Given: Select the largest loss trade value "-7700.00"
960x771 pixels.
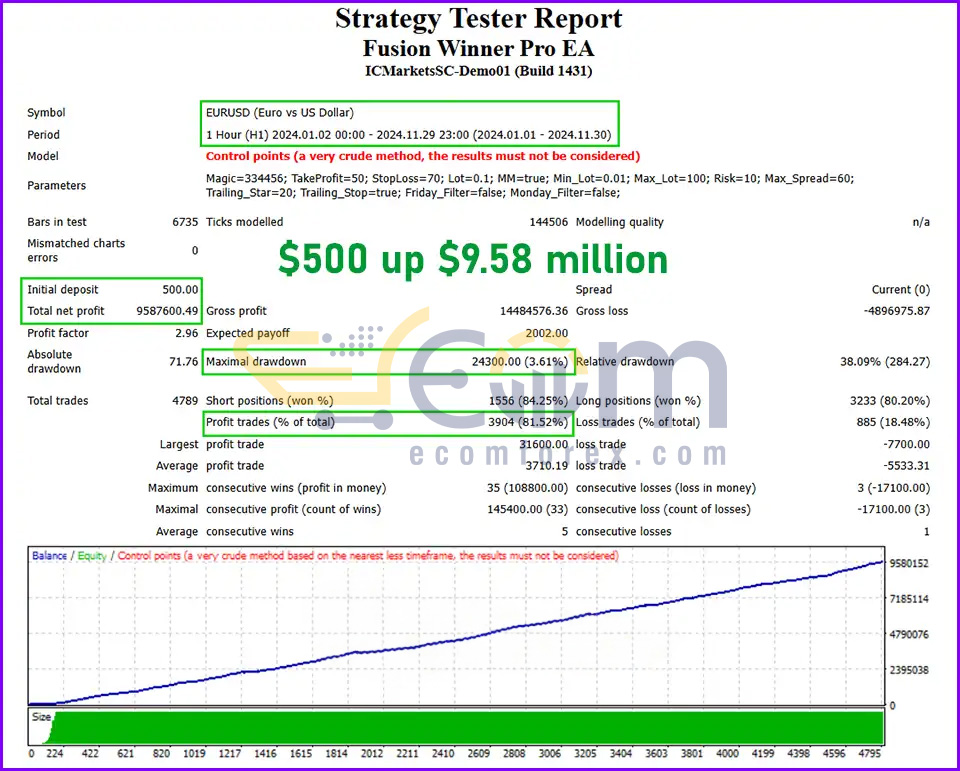Looking at the screenshot, I should (x=906, y=445).
